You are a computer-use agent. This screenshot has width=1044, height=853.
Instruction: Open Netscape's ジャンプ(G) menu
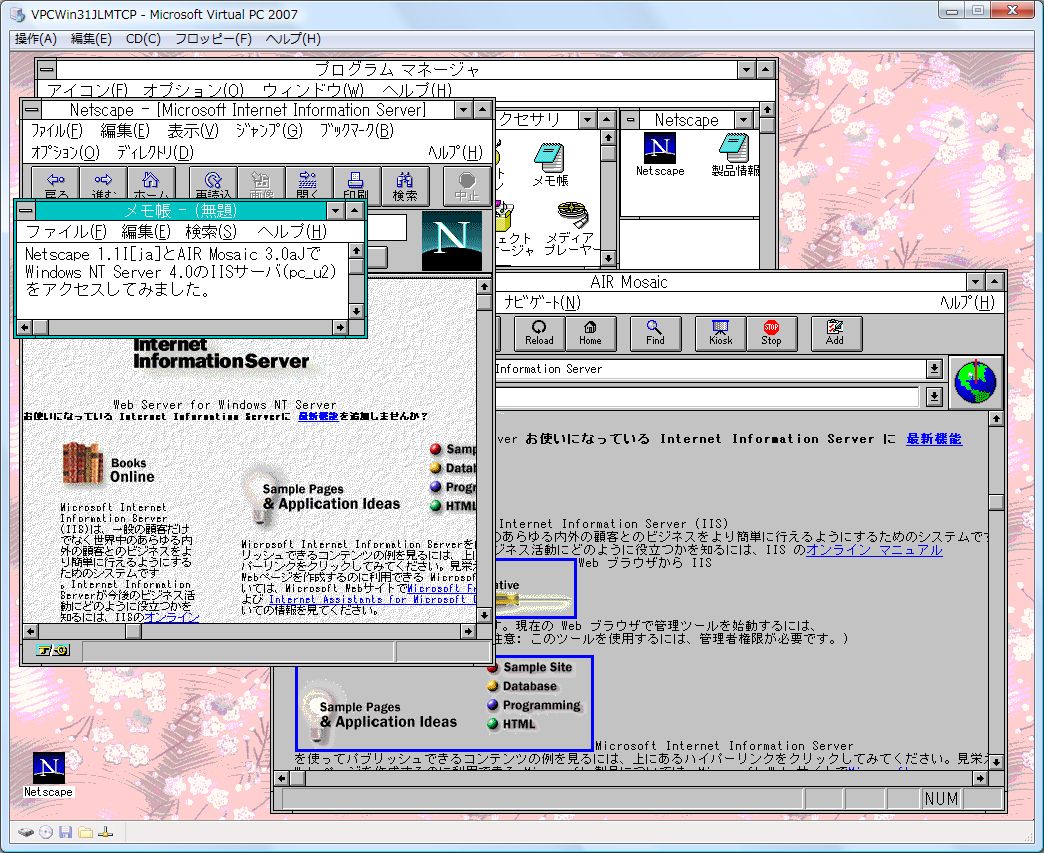(269, 131)
